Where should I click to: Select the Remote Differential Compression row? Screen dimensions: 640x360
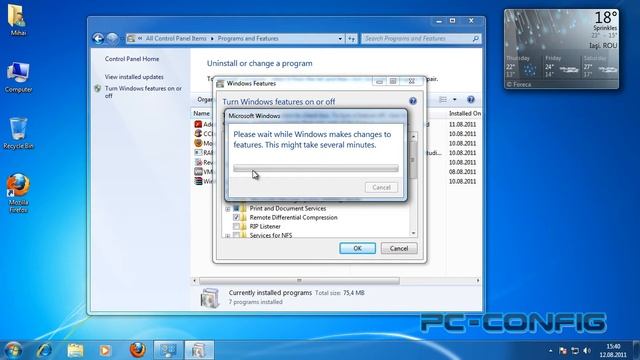[x=293, y=218]
